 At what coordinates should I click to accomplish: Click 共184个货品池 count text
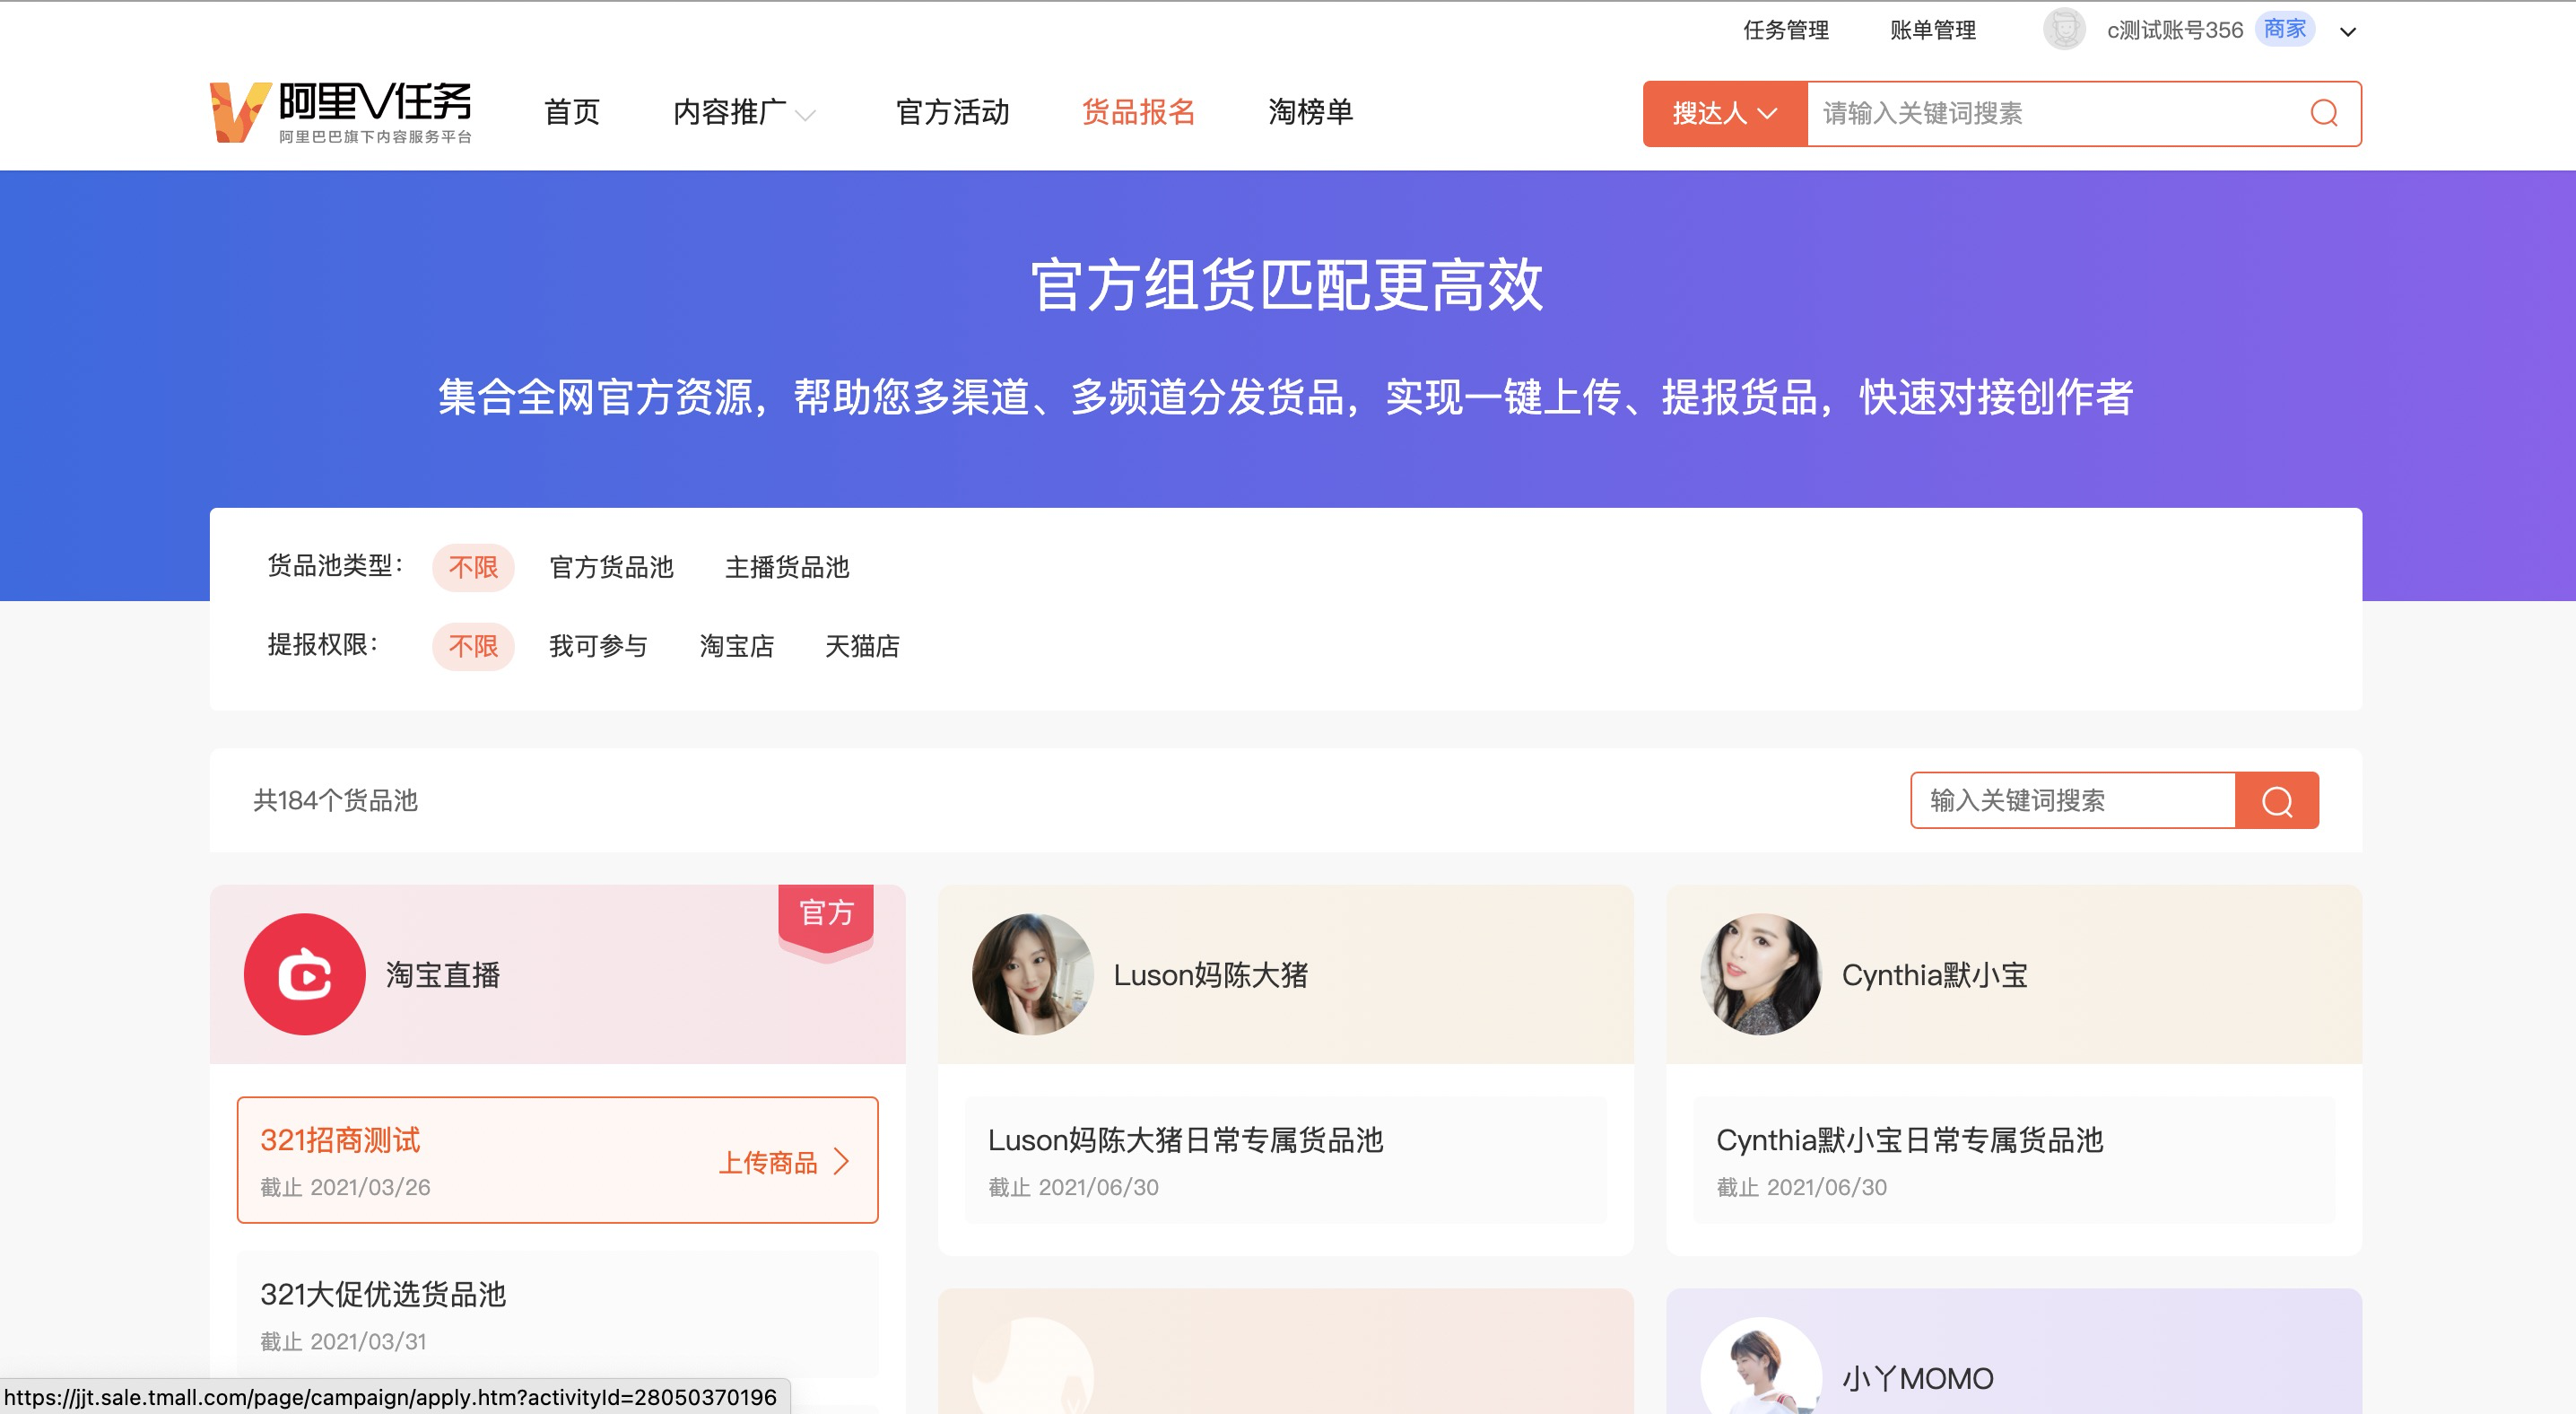(335, 800)
